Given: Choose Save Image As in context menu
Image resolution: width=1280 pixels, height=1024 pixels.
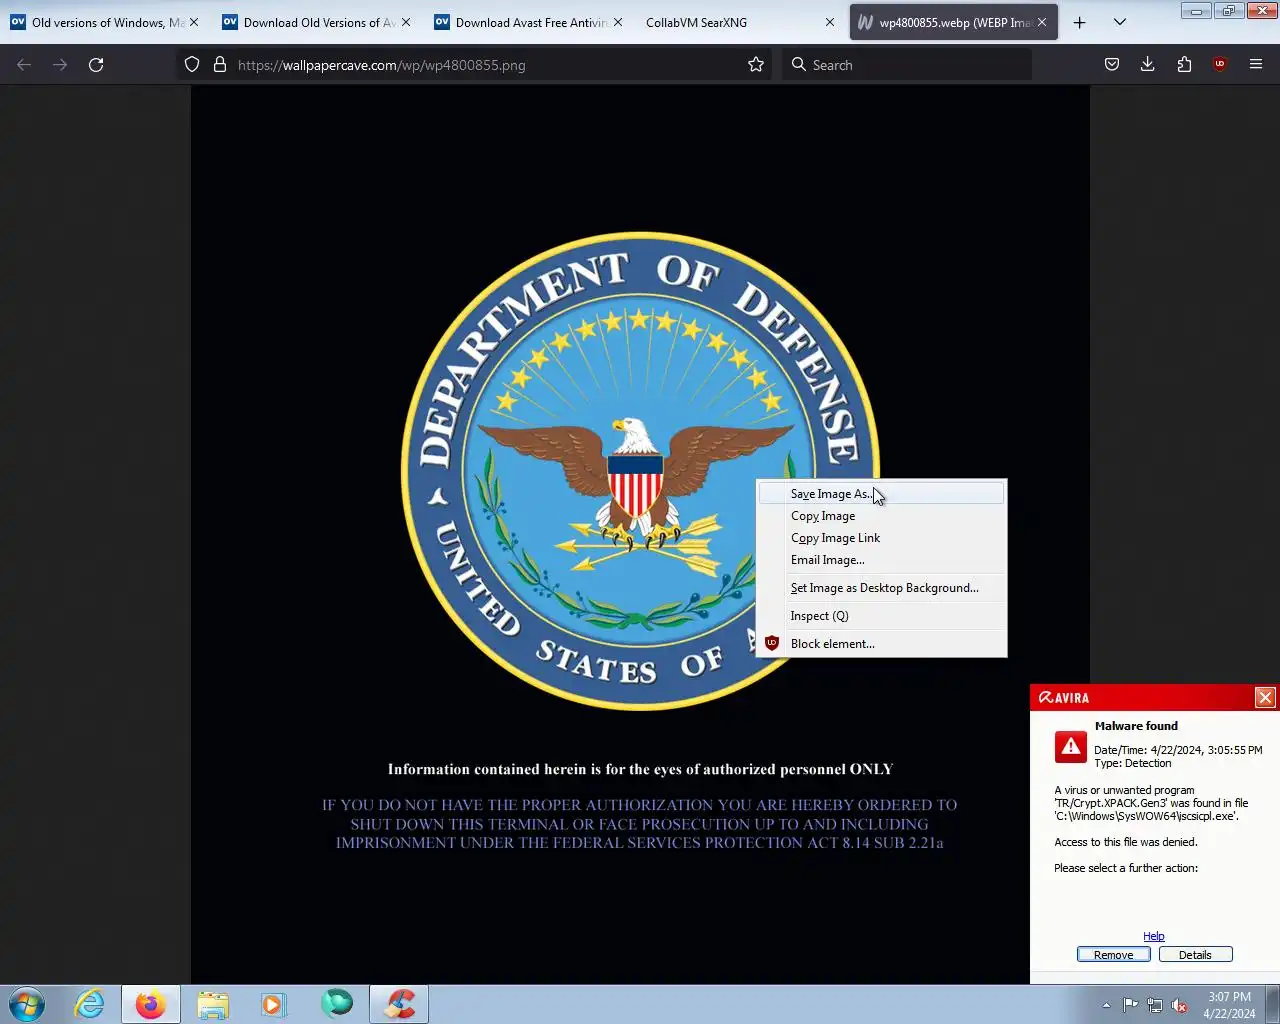Looking at the screenshot, I should [x=882, y=494].
